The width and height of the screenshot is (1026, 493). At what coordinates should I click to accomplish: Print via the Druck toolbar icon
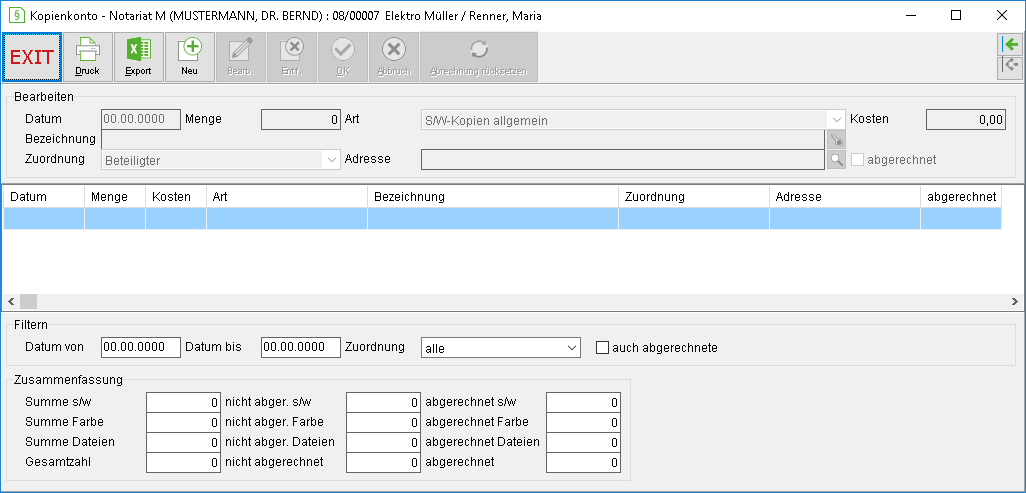pyautogui.click(x=87, y=57)
